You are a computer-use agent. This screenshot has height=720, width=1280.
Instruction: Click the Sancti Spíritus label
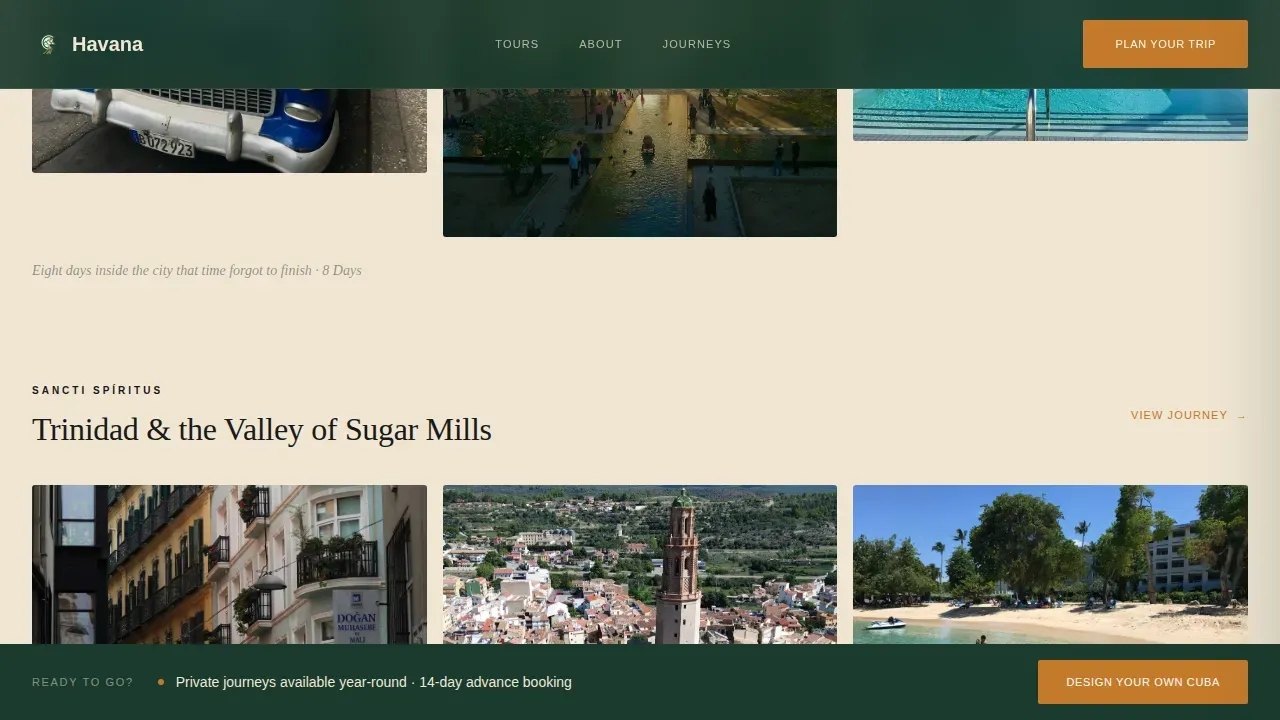click(97, 390)
